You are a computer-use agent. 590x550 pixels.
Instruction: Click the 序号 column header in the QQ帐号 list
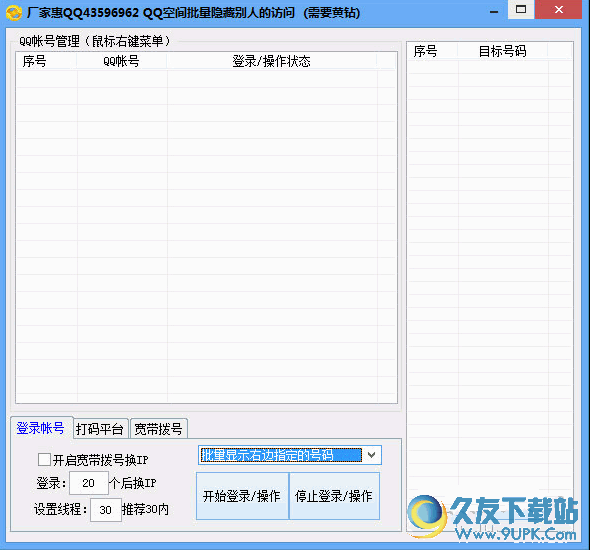coord(46,61)
